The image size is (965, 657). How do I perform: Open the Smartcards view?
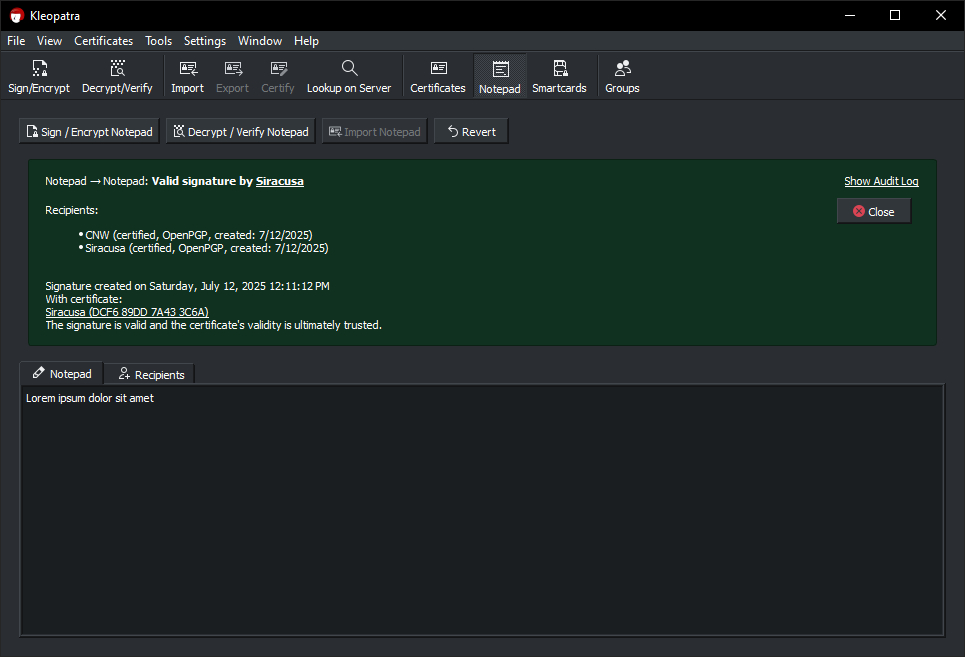click(x=559, y=76)
